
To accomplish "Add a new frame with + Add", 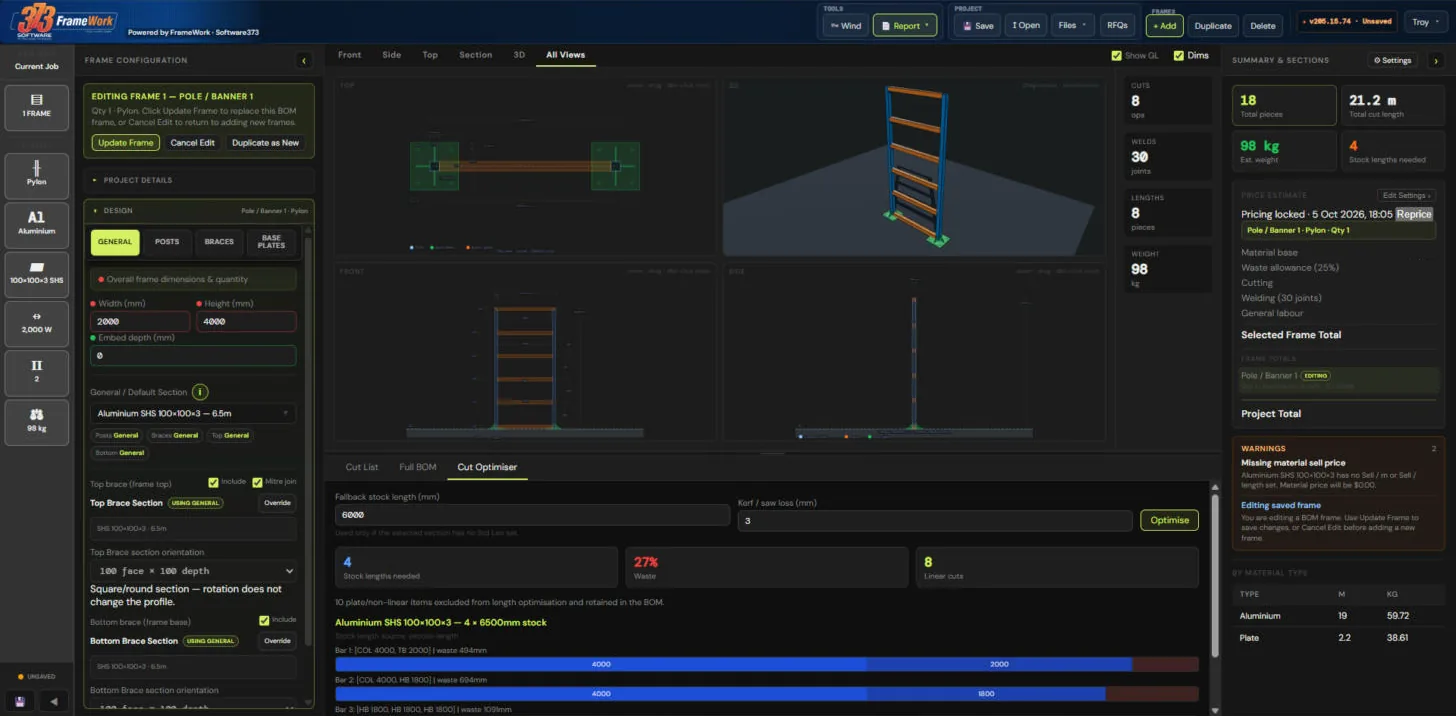I will 1164,25.
